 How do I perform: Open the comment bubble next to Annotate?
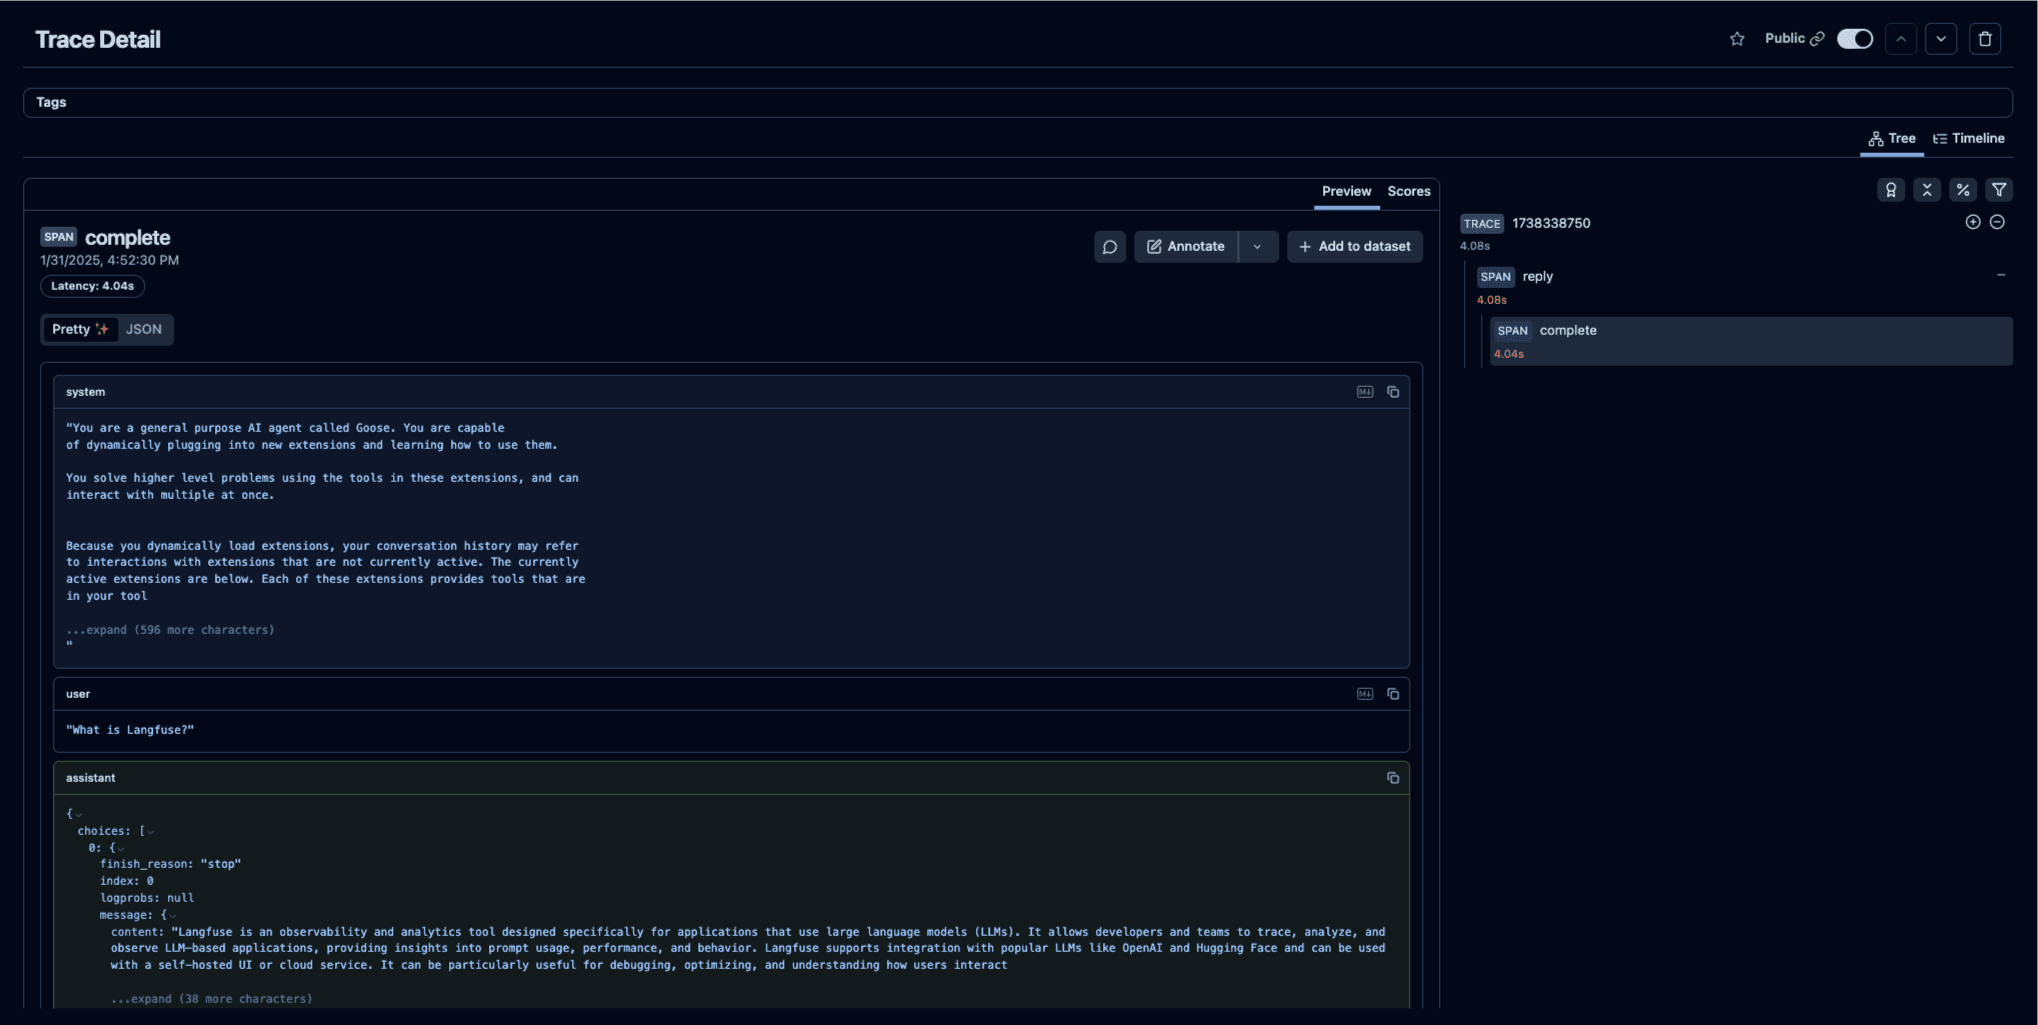(x=1110, y=246)
